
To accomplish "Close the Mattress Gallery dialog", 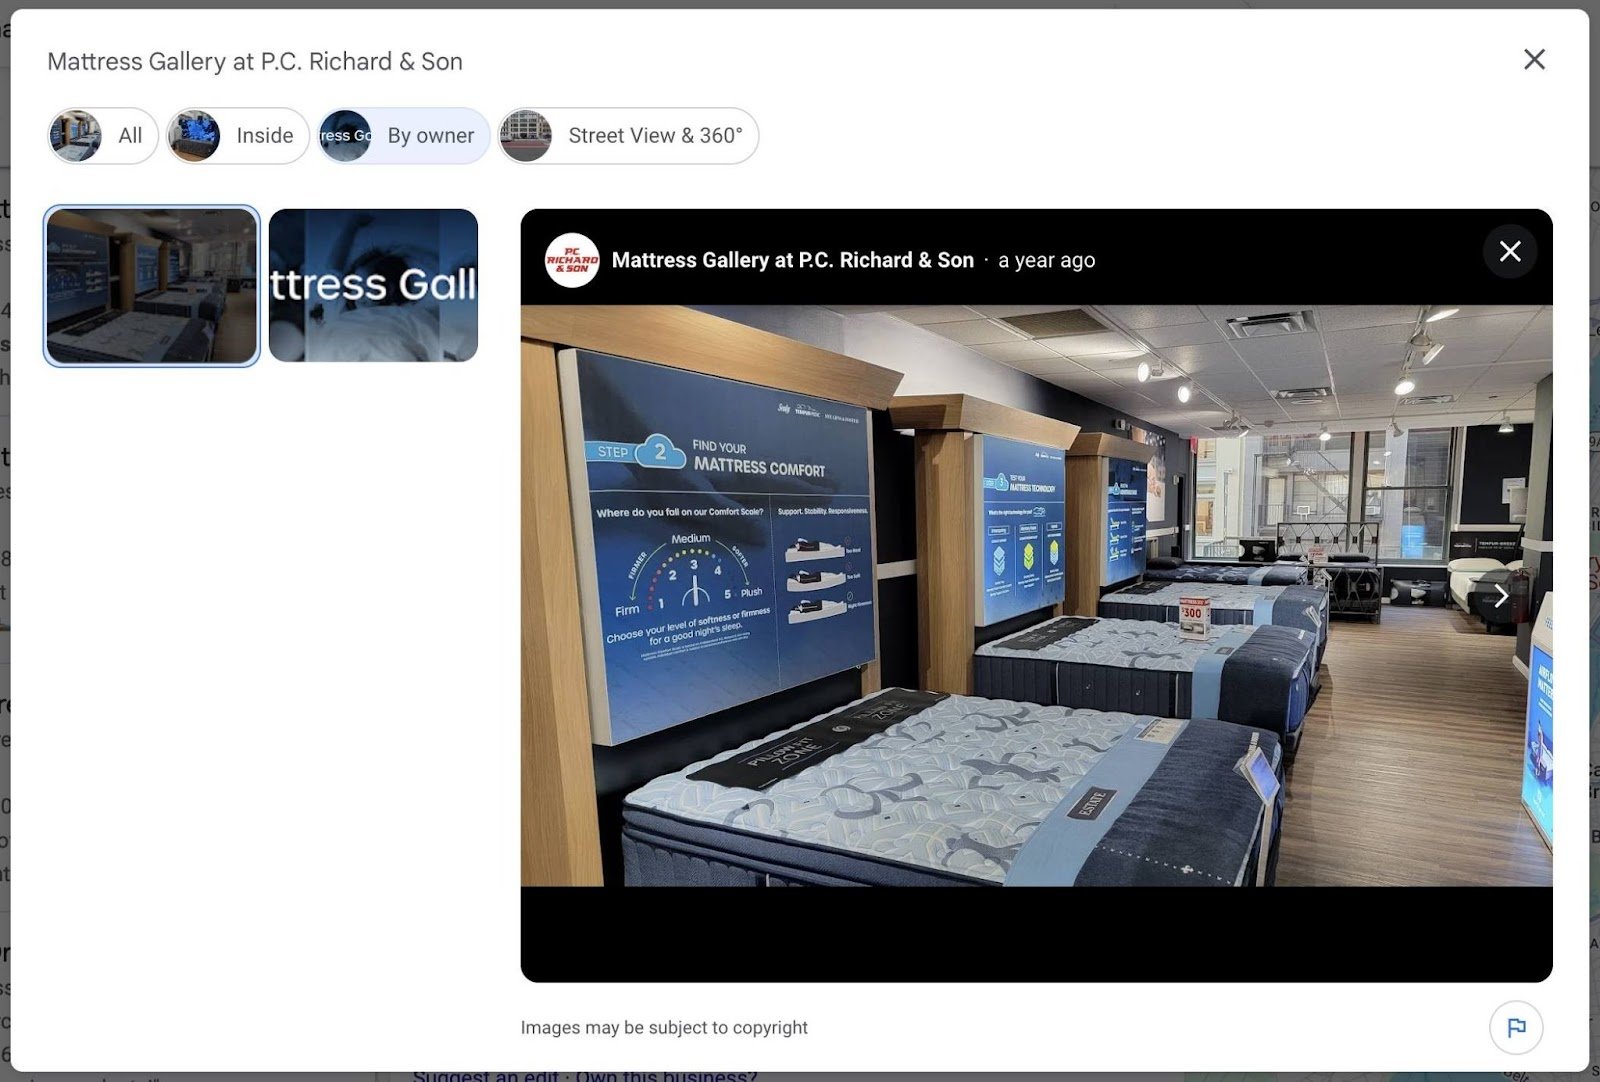I will click(x=1534, y=60).
